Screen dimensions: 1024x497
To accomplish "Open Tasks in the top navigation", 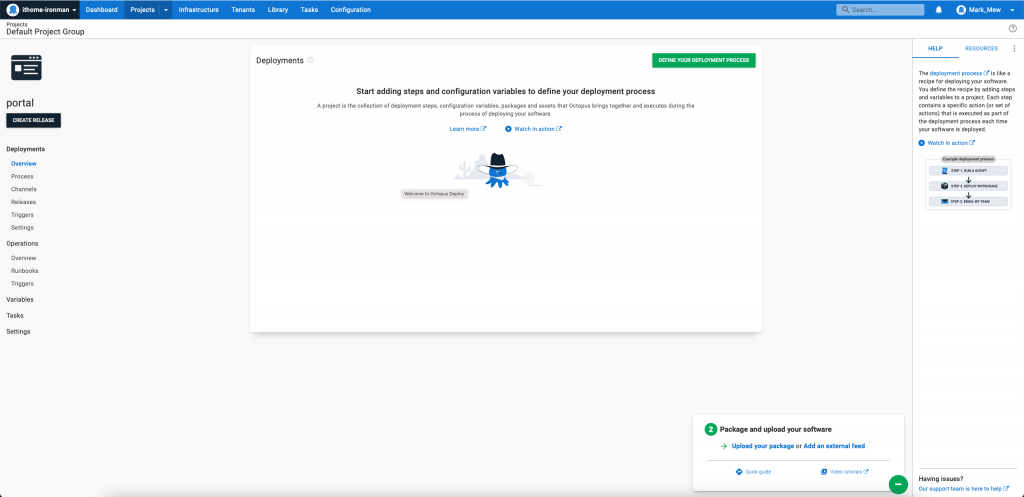I will (x=310, y=10).
